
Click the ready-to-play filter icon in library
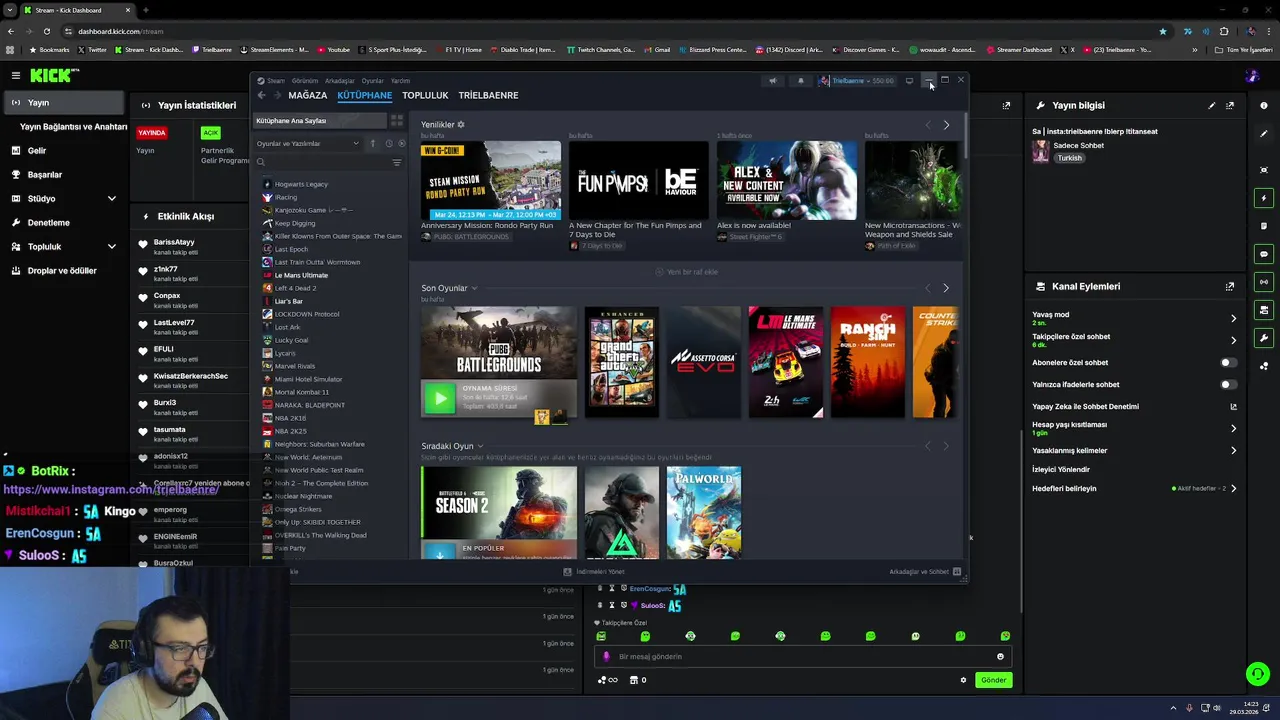(x=401, y=143)
